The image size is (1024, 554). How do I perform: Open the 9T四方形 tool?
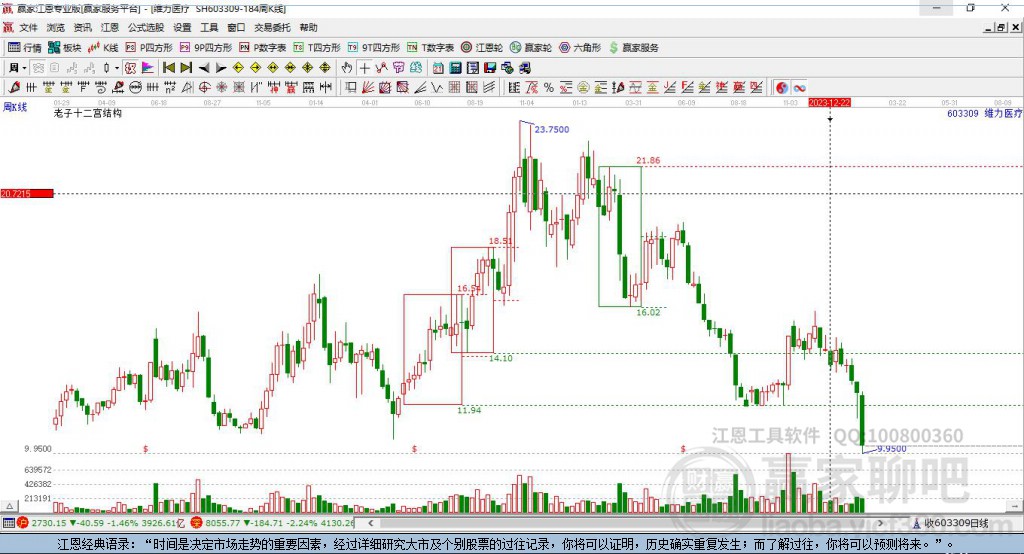click(374, 48)
